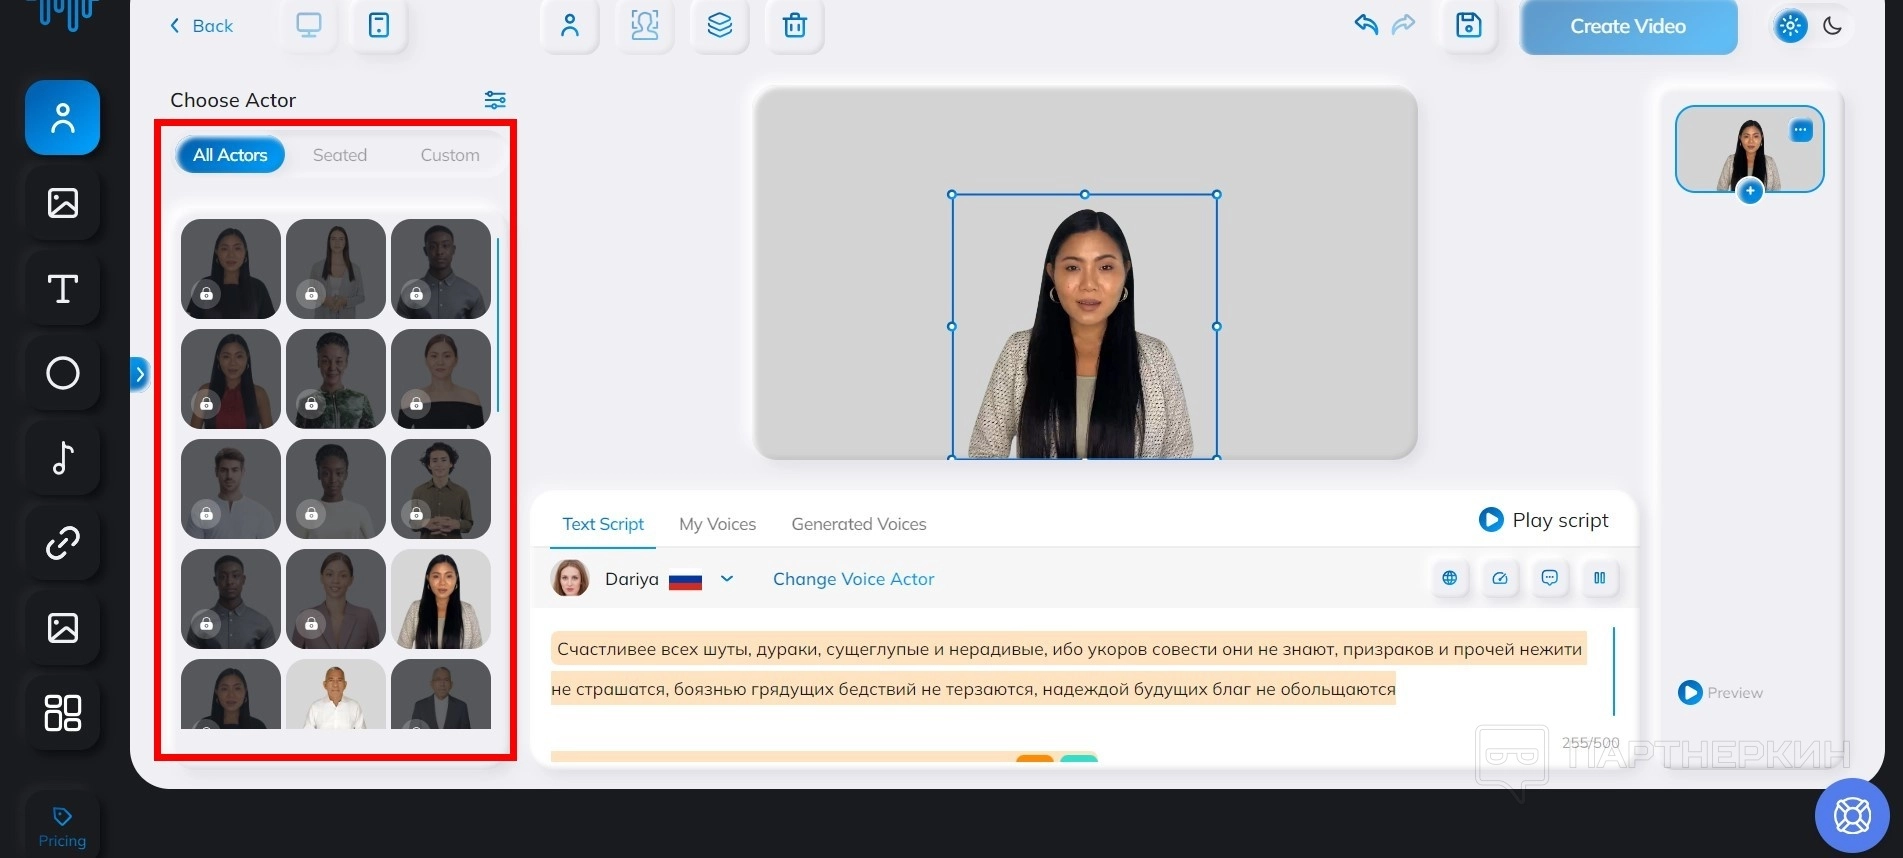Click the save floppy disk icon

1468,26
